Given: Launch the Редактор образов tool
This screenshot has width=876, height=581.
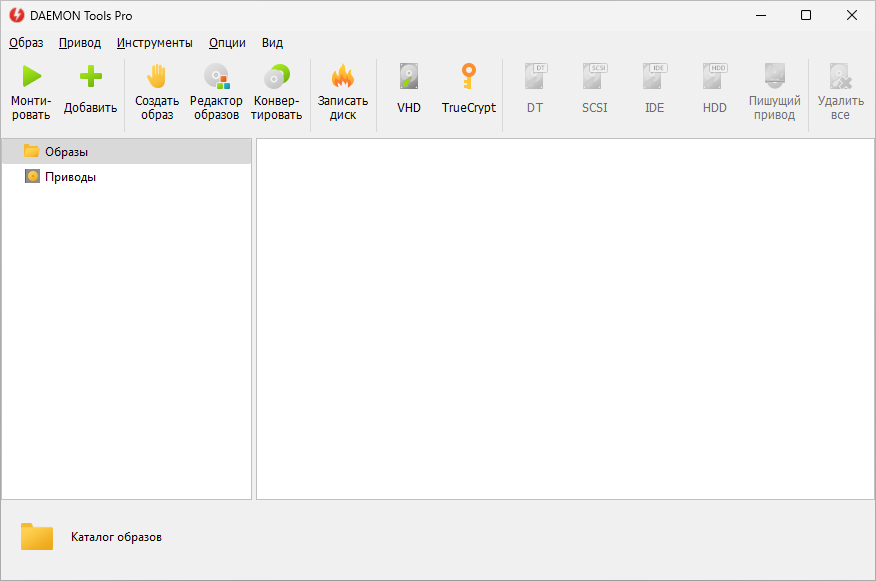Looking at the screenshot, I should 216,90.
